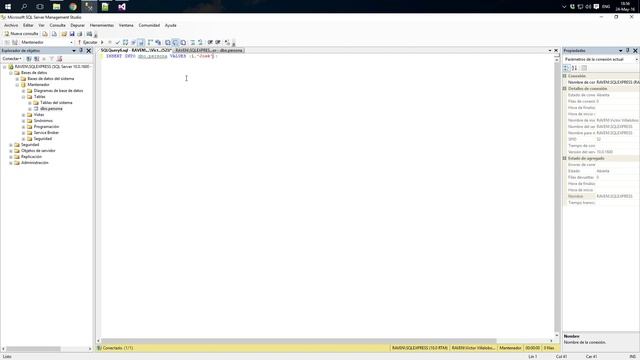The image size is (640, 360).
Task: Click the Save disk icon in the toolbar
Action: pos(72,34)
